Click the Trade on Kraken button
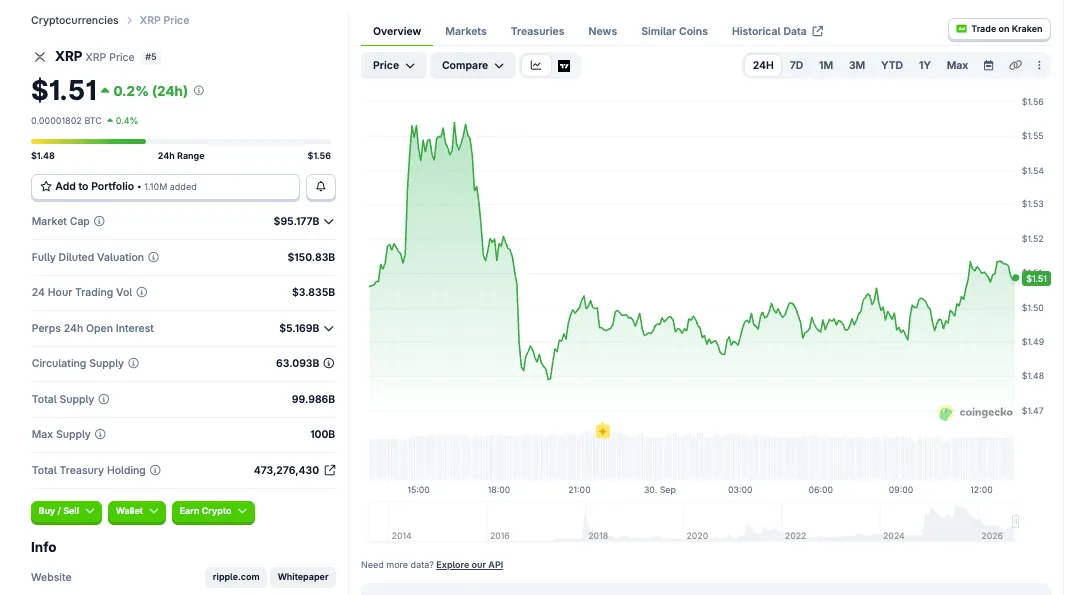This screenshot has width=1066, height=595. coord(999,29)
